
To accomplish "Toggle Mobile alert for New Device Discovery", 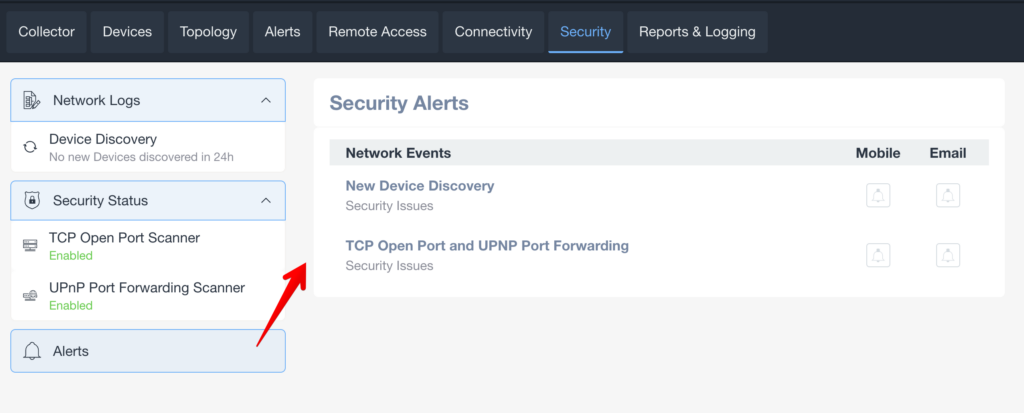I will 878,195.
